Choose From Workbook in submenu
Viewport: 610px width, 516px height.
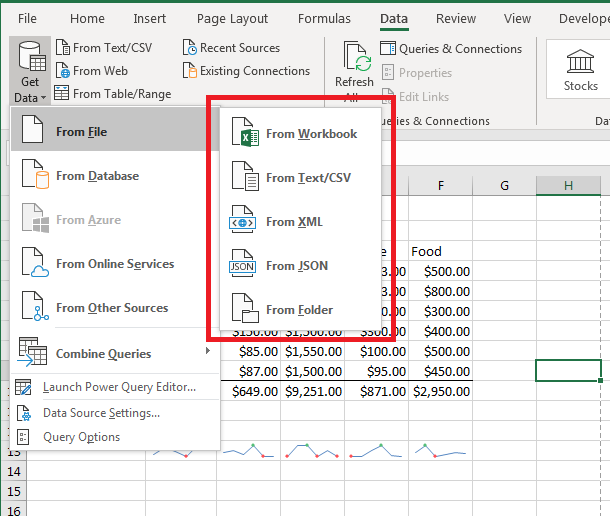click(300, 134)
